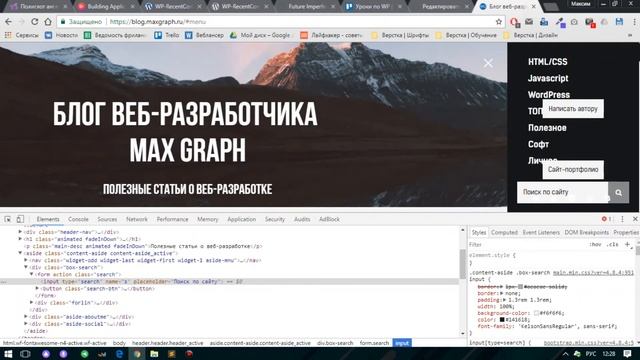640x360 pixels.
Task: Add a new style rule with plus icon
Action: 627,244
